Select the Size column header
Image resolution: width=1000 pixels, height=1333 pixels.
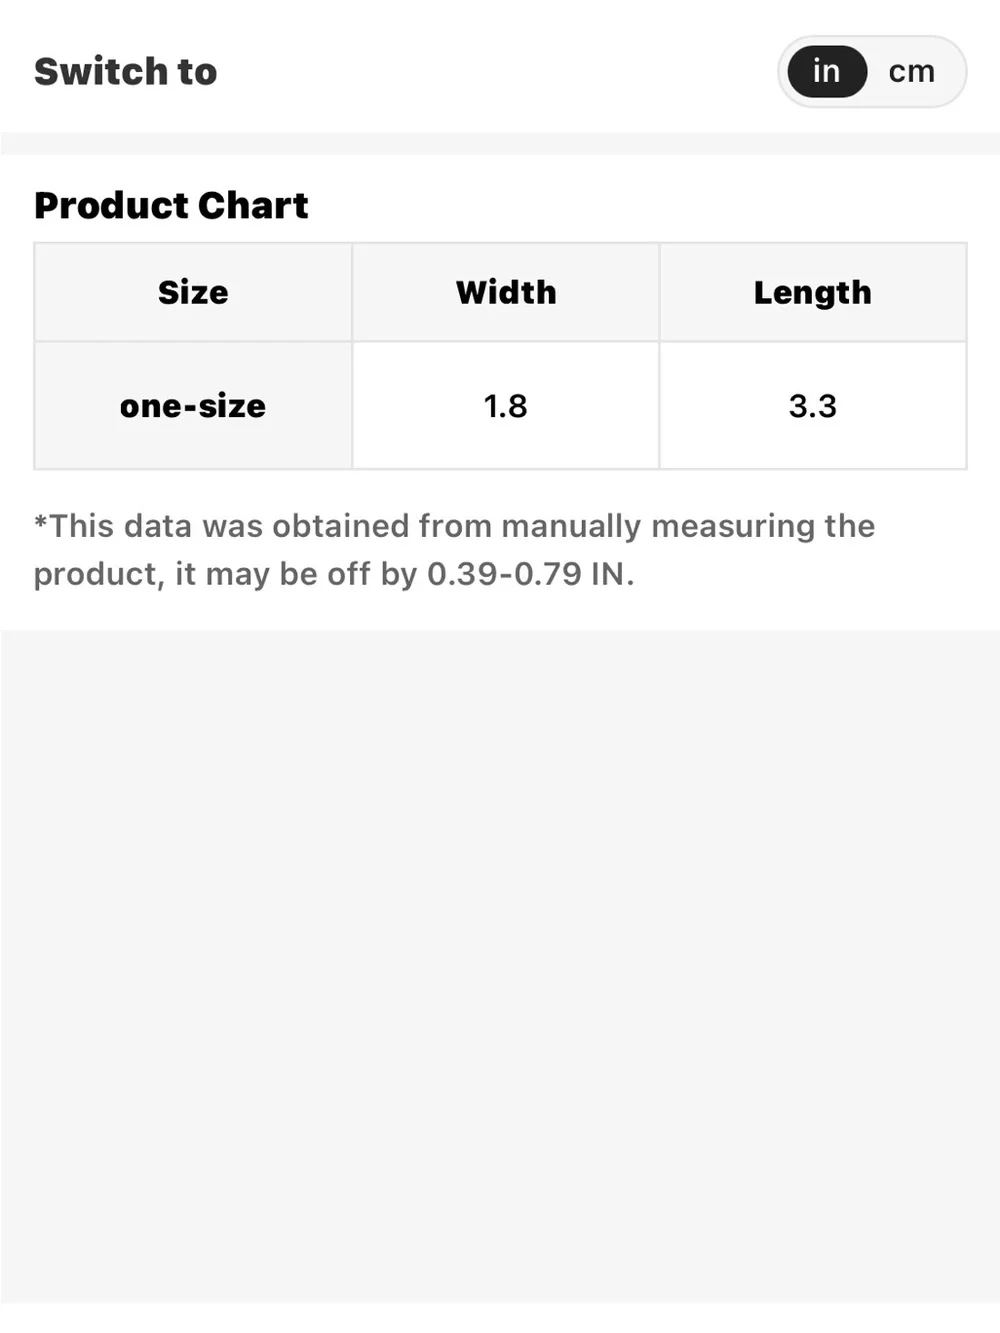193,292
